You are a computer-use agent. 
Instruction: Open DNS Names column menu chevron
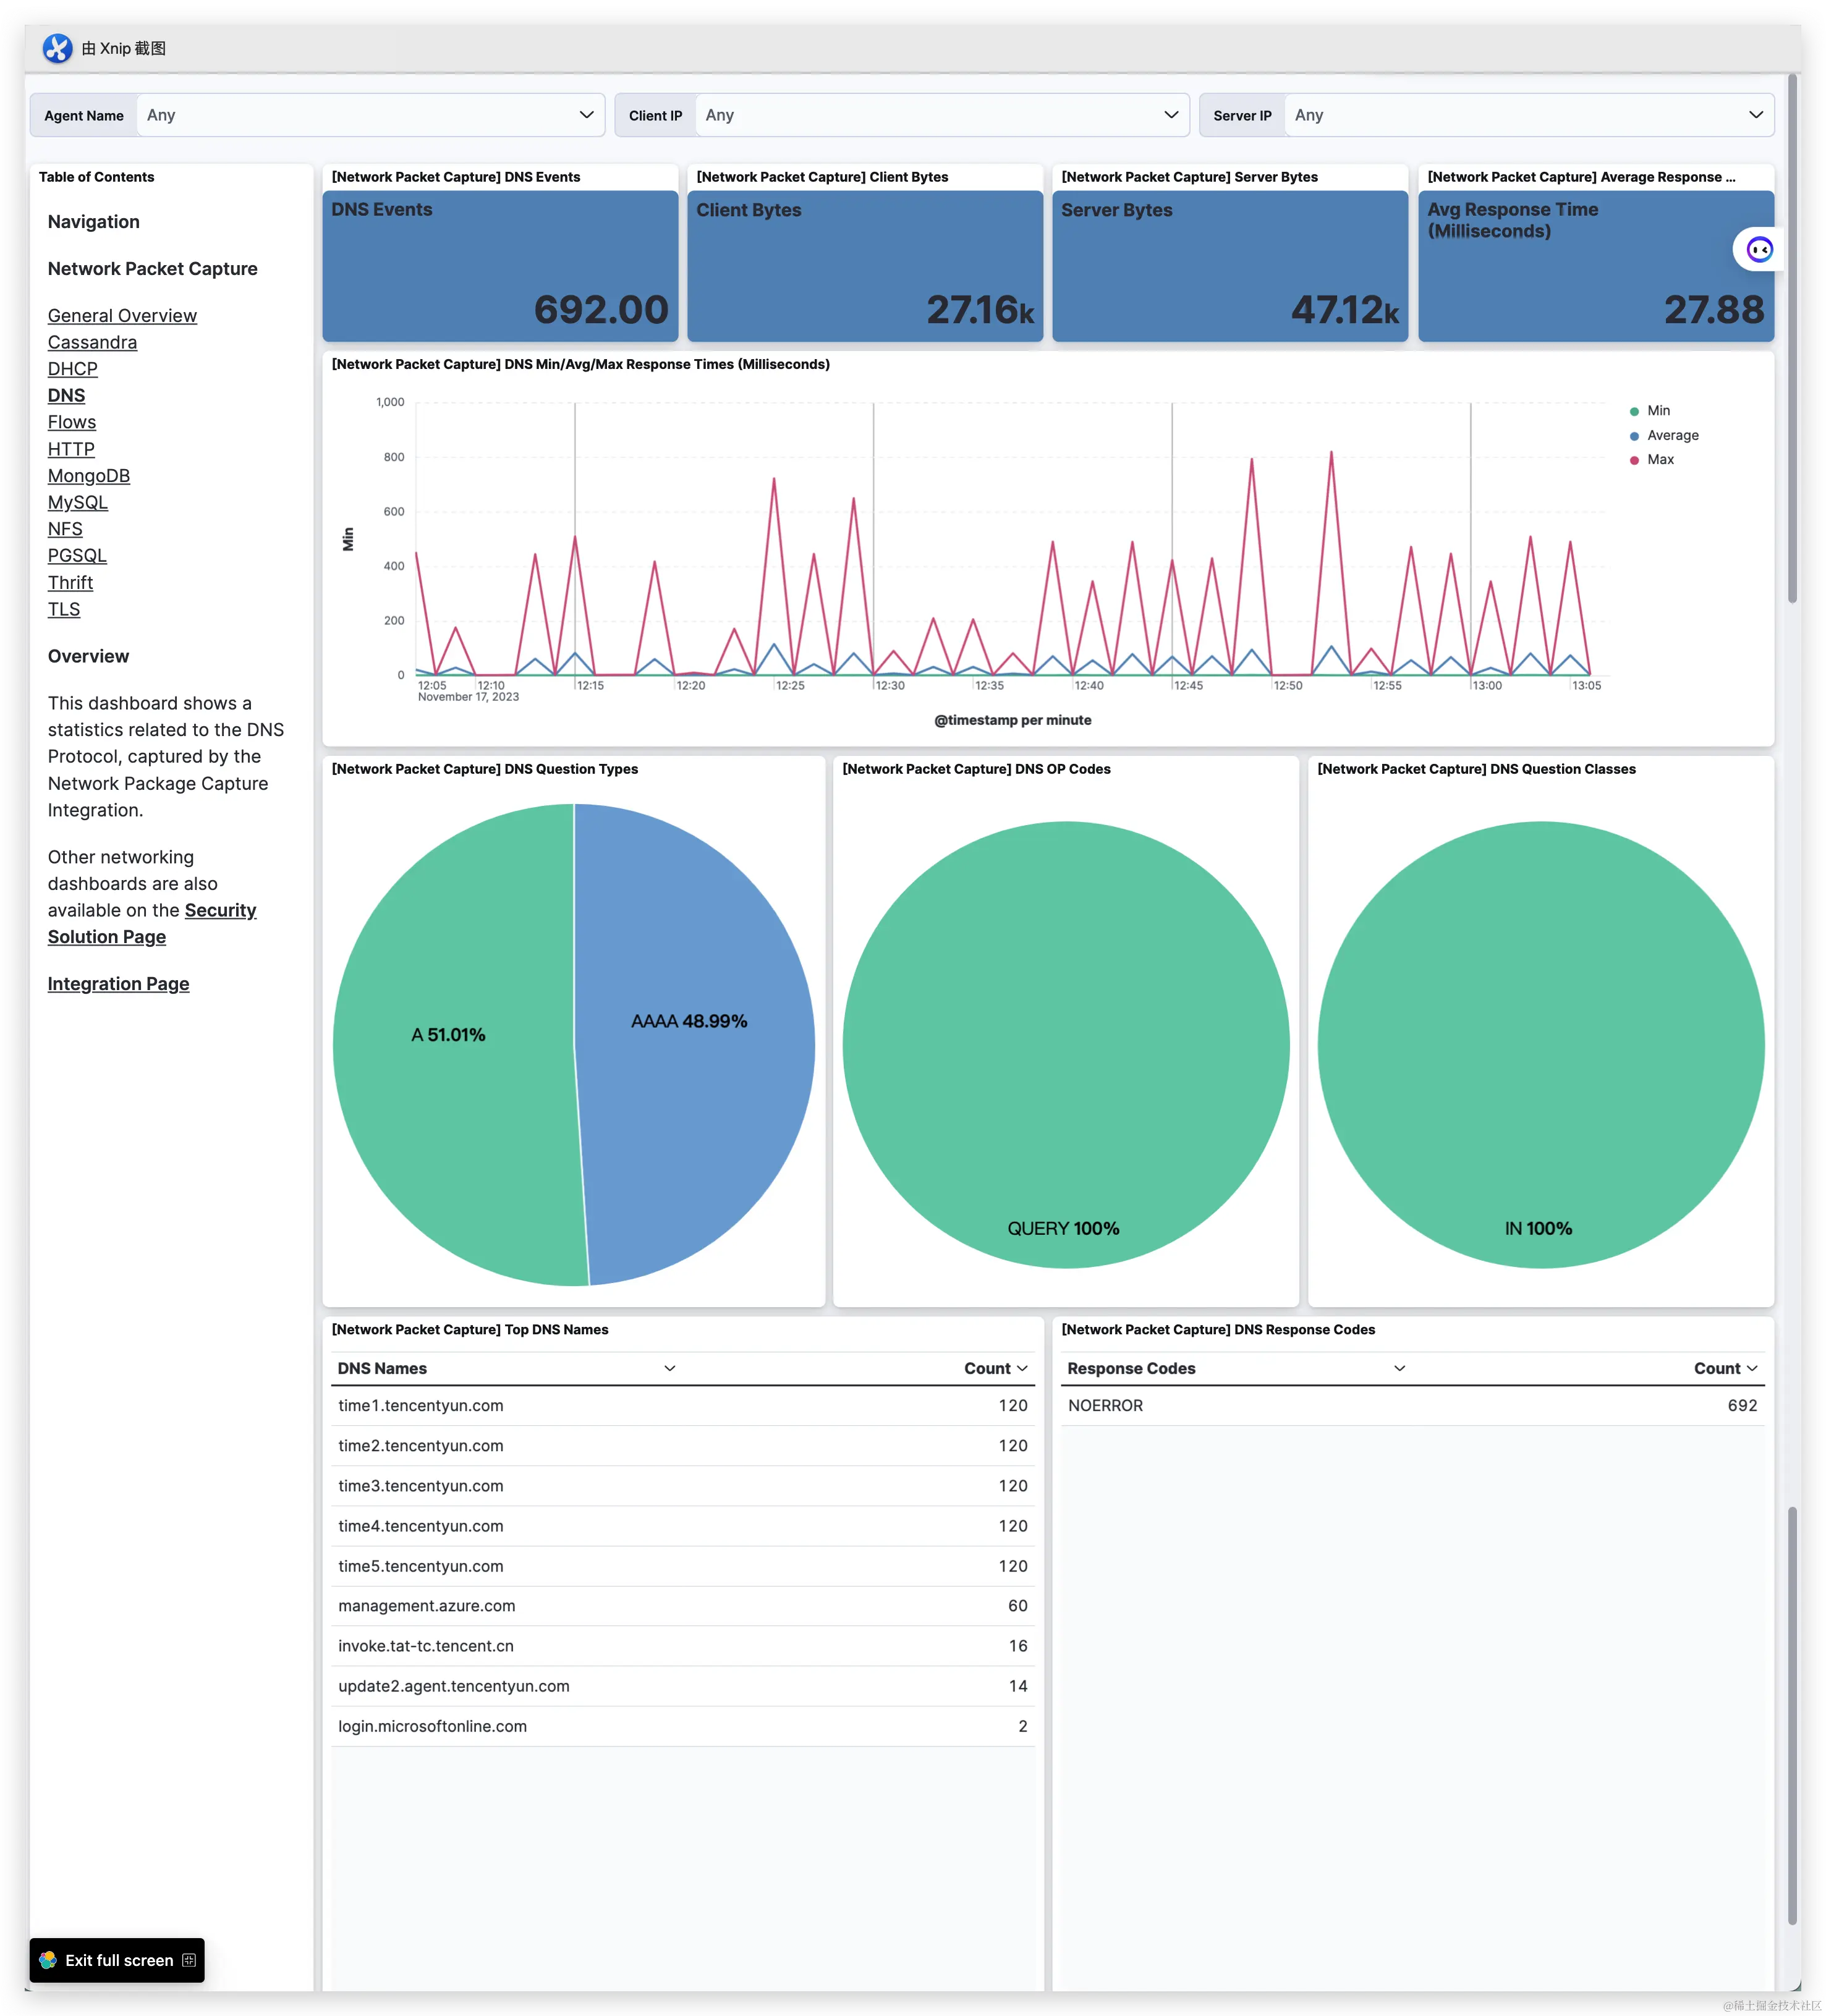(x=670, y=1368)
